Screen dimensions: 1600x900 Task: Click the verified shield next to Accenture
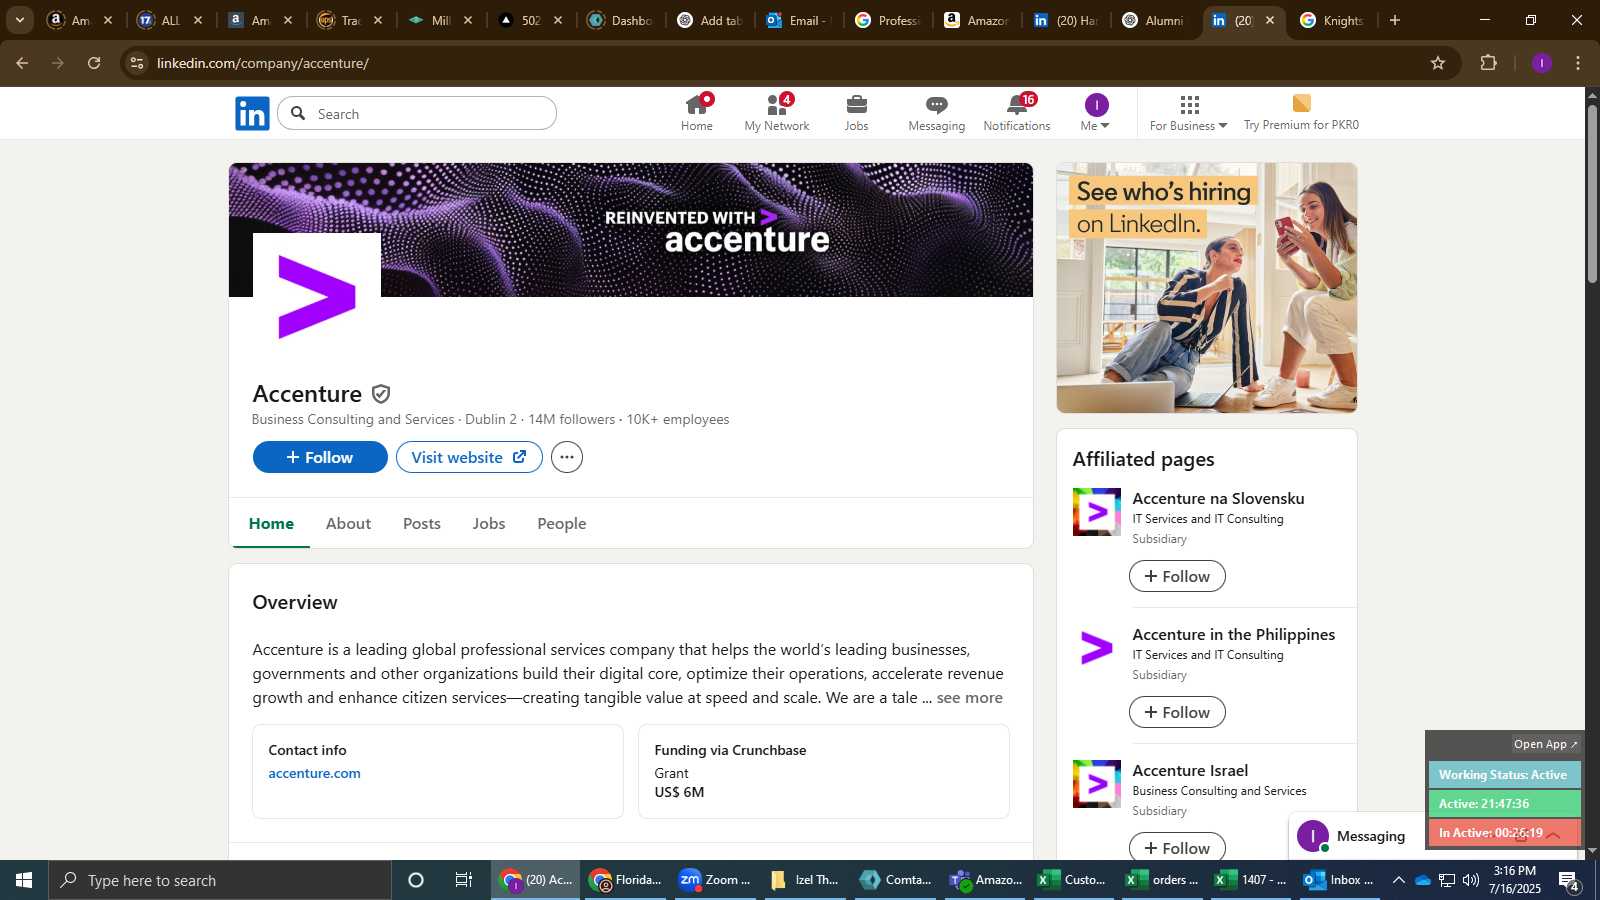point(381,394)
